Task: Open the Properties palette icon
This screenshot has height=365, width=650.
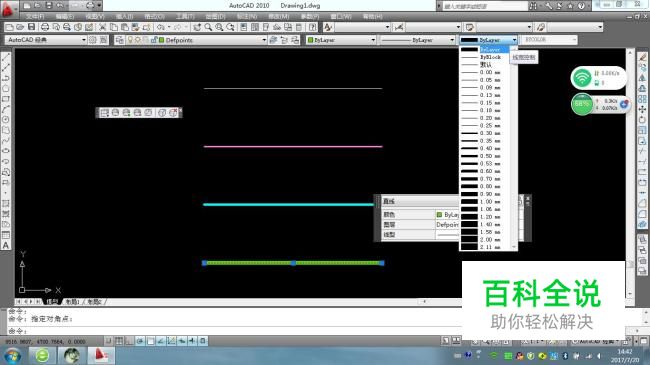Action: (244, 27)
